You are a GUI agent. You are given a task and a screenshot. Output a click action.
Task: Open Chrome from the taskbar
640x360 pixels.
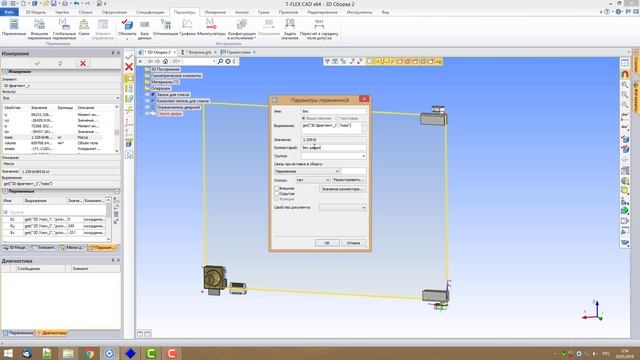89,353
